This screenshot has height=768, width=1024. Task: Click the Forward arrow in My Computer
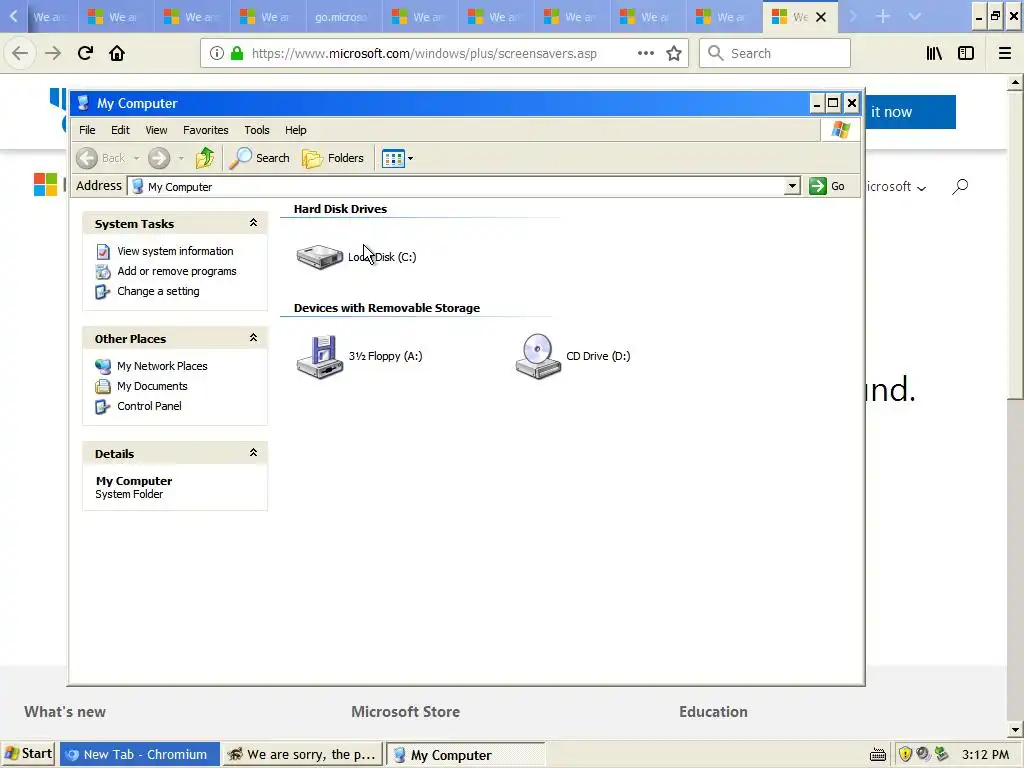pyautogui.click(x=159, y=158)
